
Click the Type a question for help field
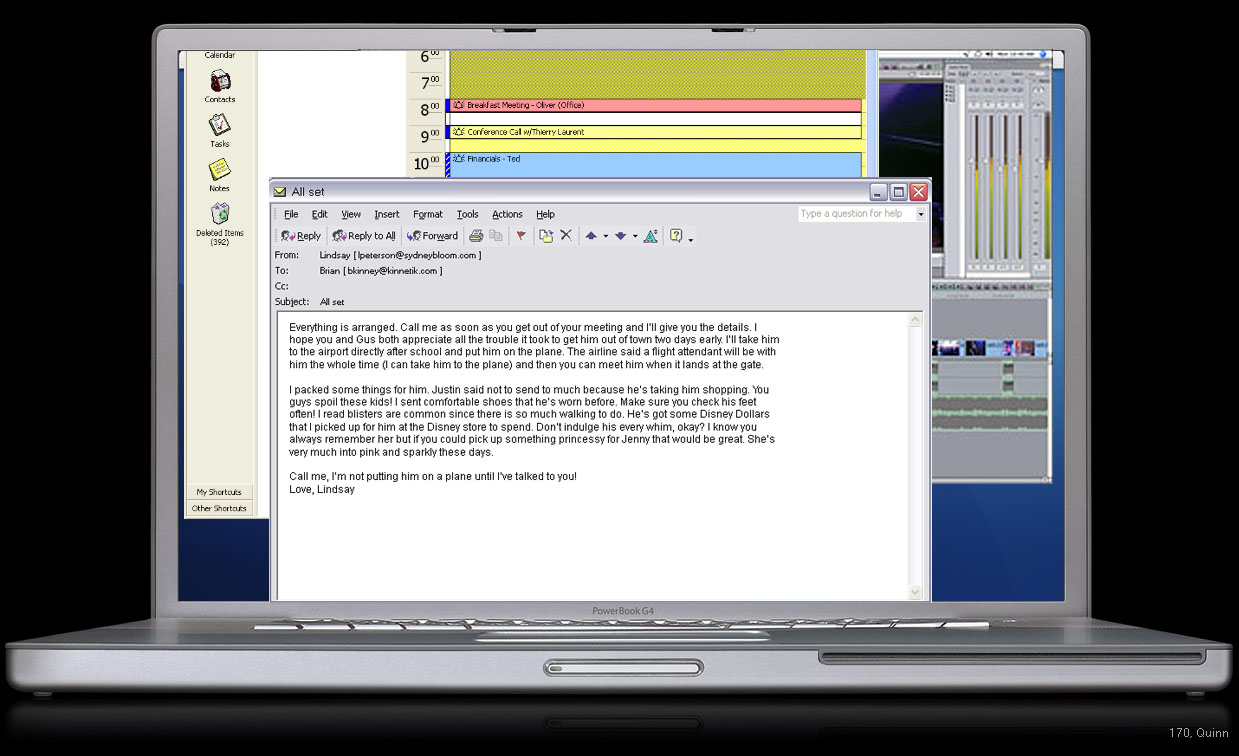(x=856, y=214)
